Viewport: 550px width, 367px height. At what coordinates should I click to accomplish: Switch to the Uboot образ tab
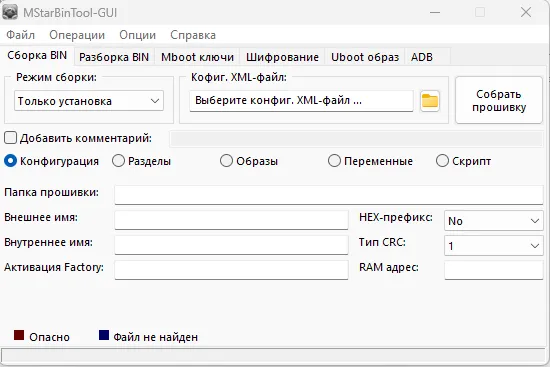click(365, 57)
